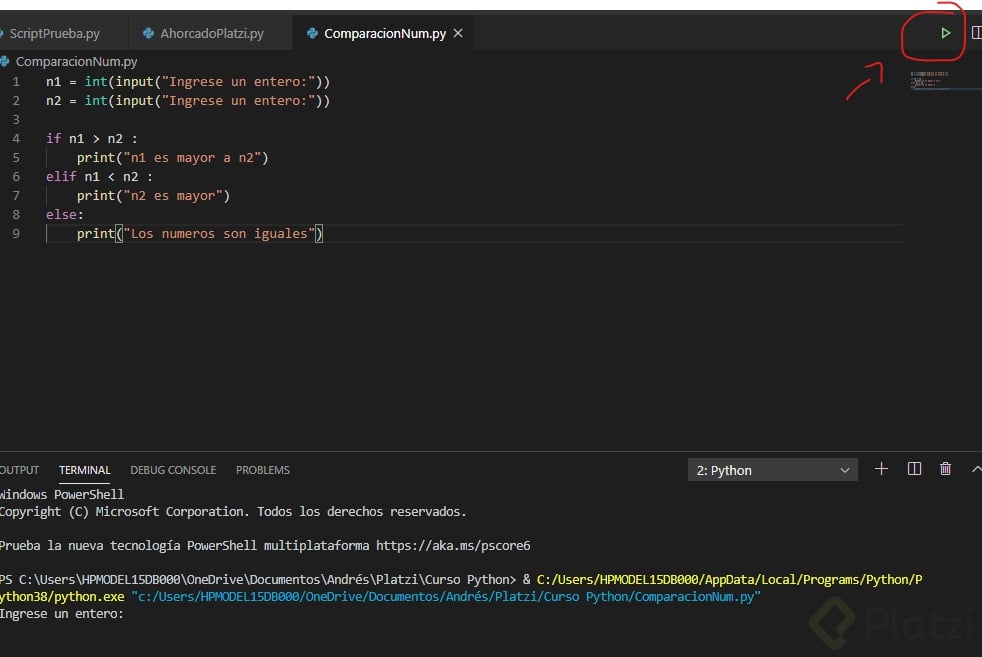The width and height of the screenshot is (982, 657).
Task: Open the OUTPUT panel tab
Action: [19, 470]
